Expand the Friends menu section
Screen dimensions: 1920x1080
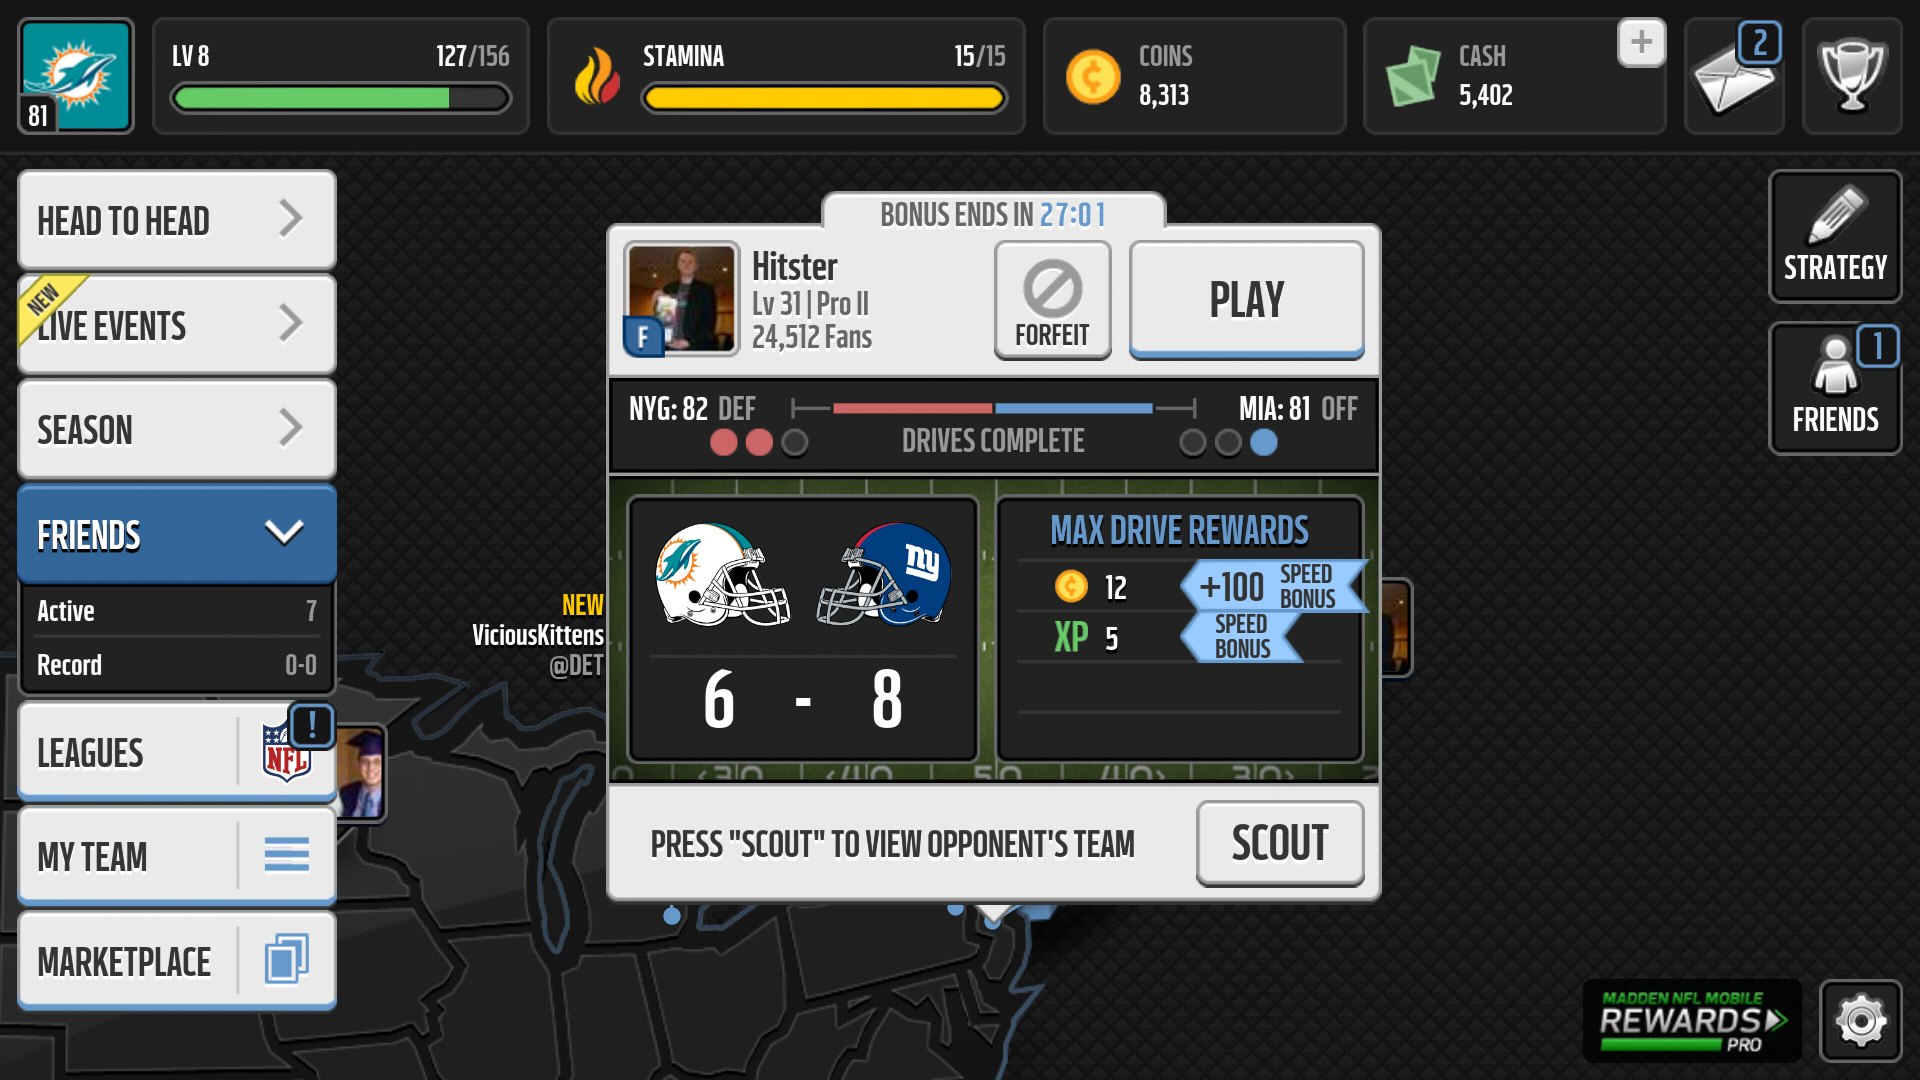point(171,534)
